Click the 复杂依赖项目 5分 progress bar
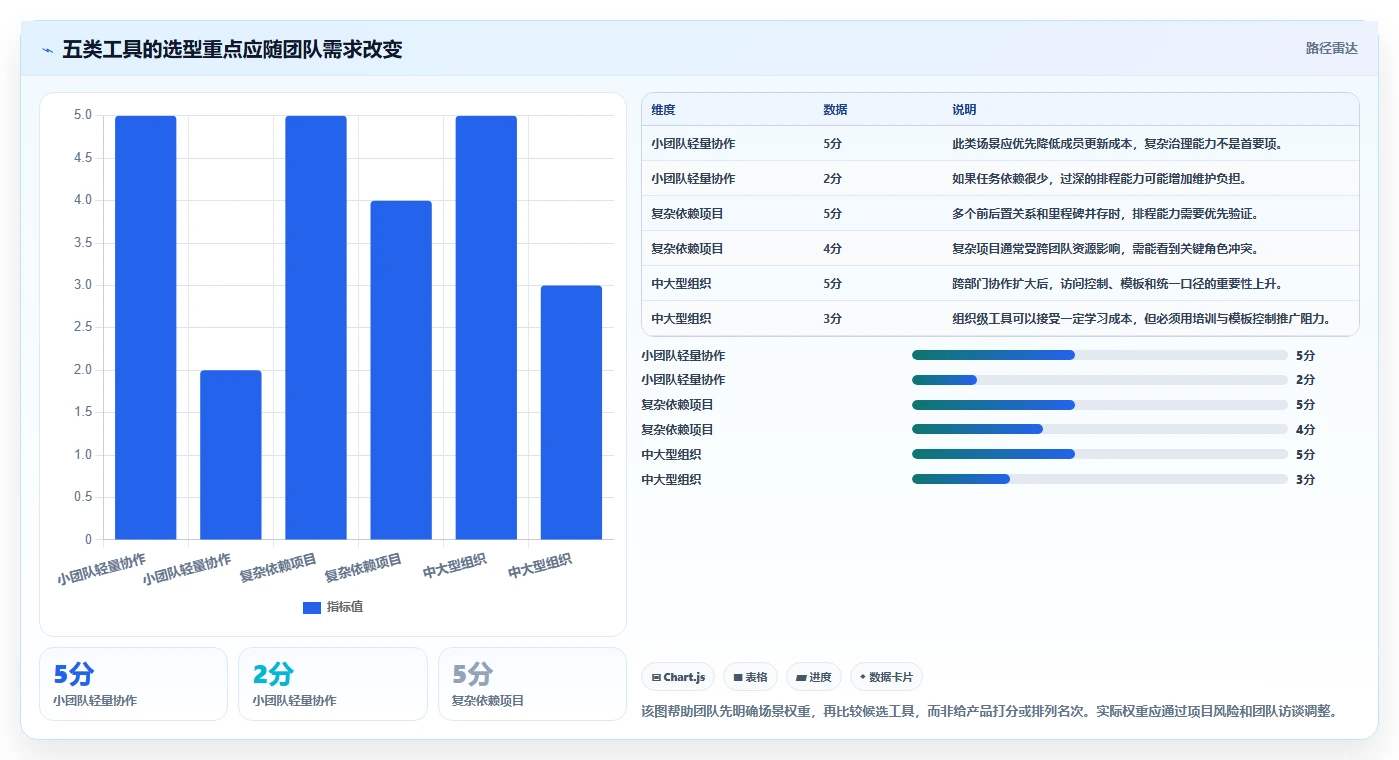The height and width of the screenshot is (760, 1399). 1100,405
